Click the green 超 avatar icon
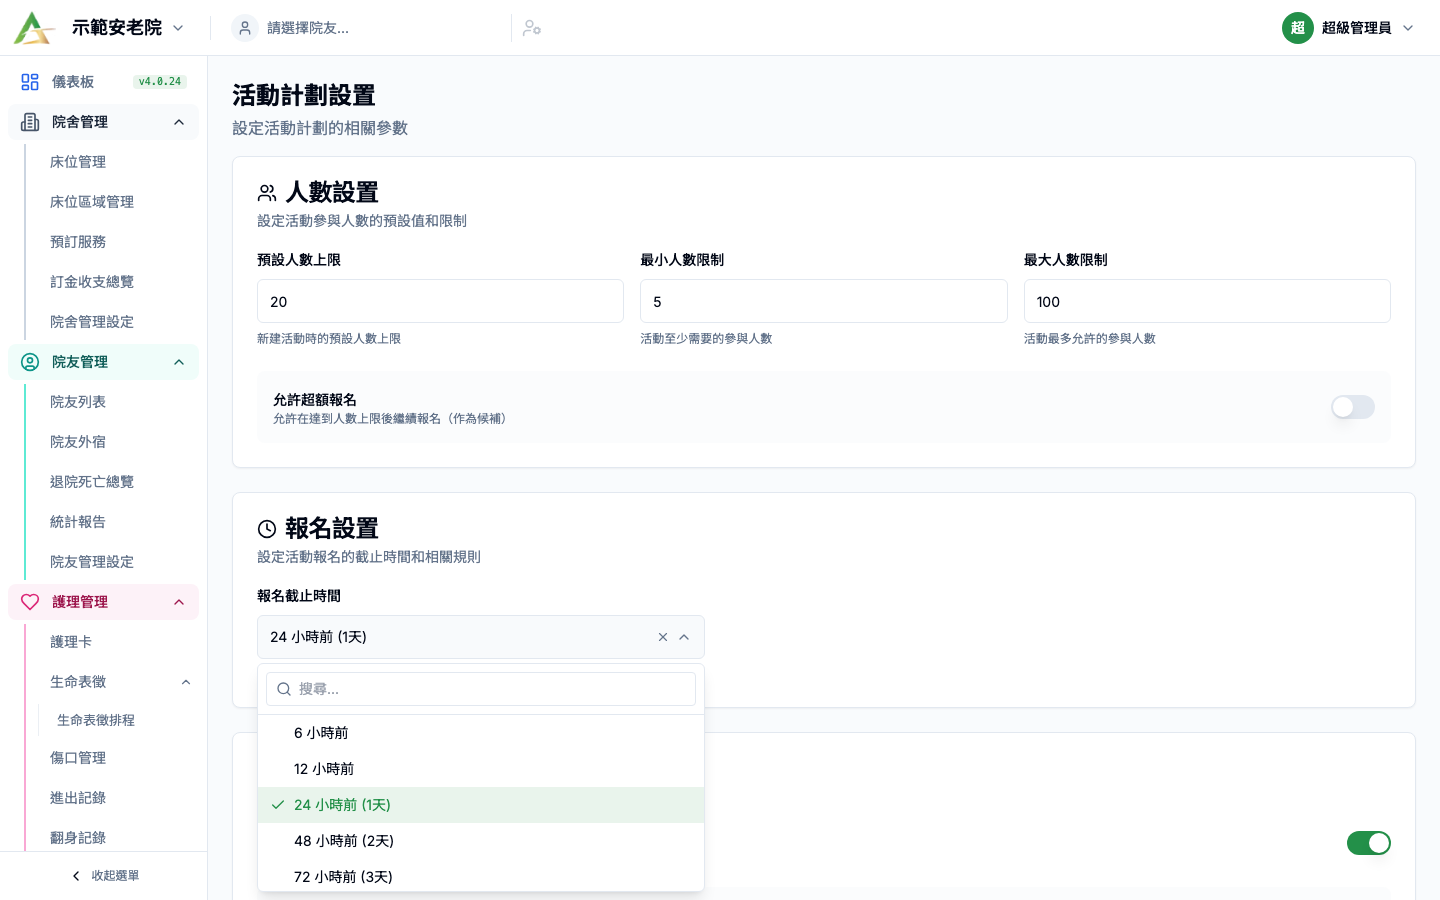Viewport: 1440px width, 900px height. [x=1298, y=28]
